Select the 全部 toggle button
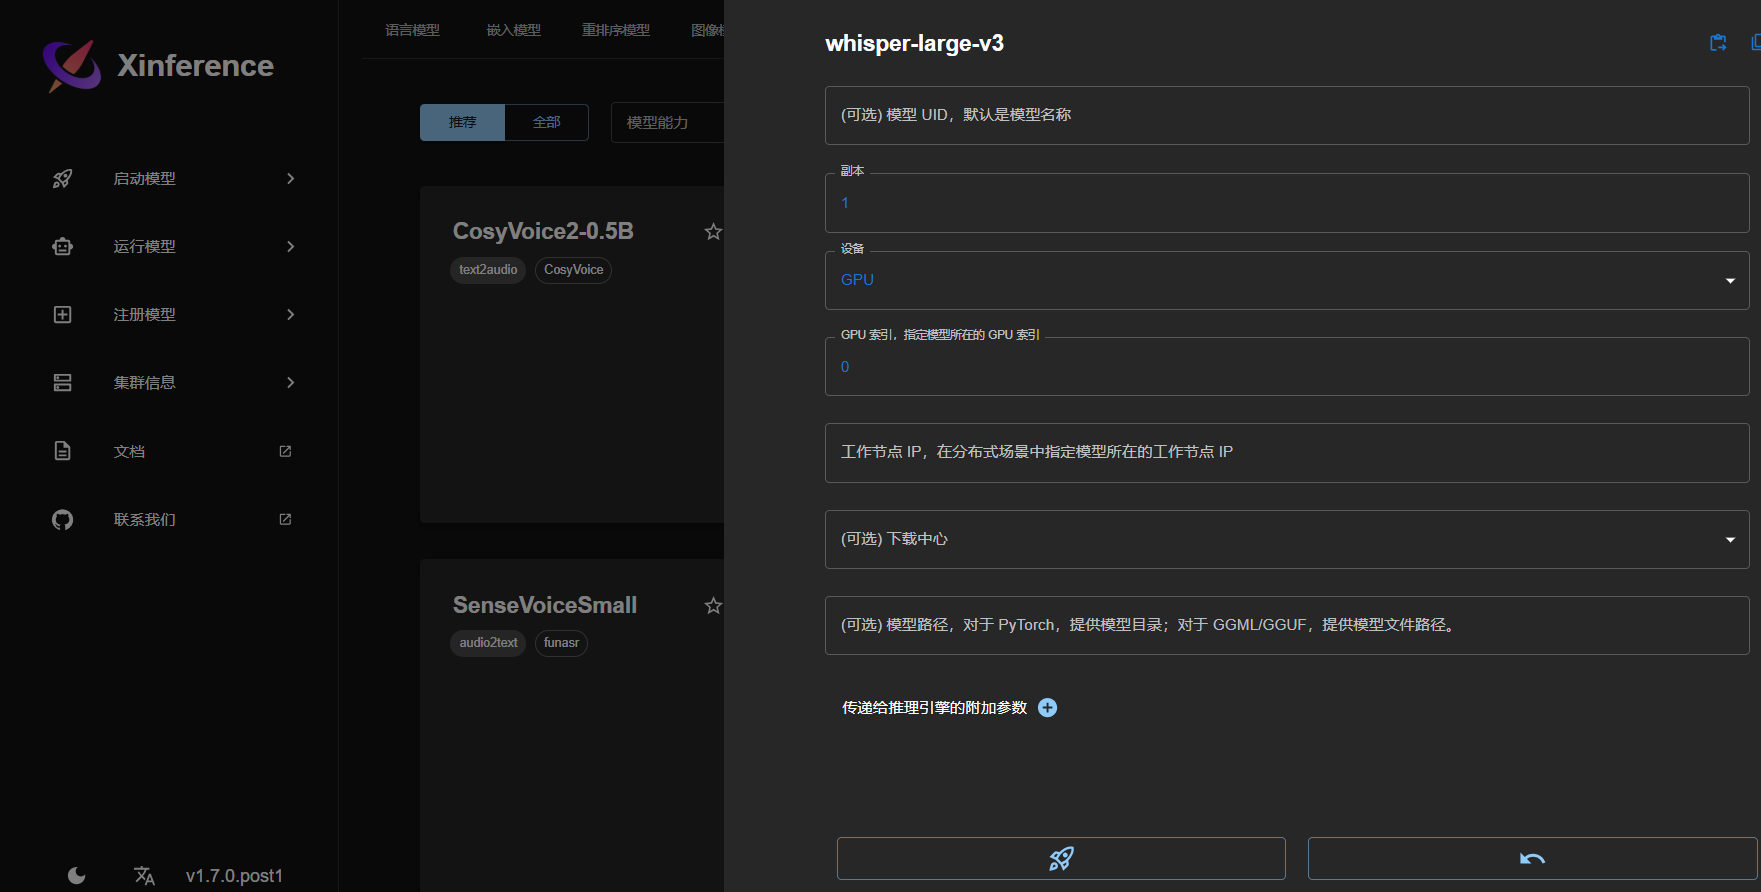Image resolution: width=1761 pixels, height=892 pixels. [x=547, y=122]
